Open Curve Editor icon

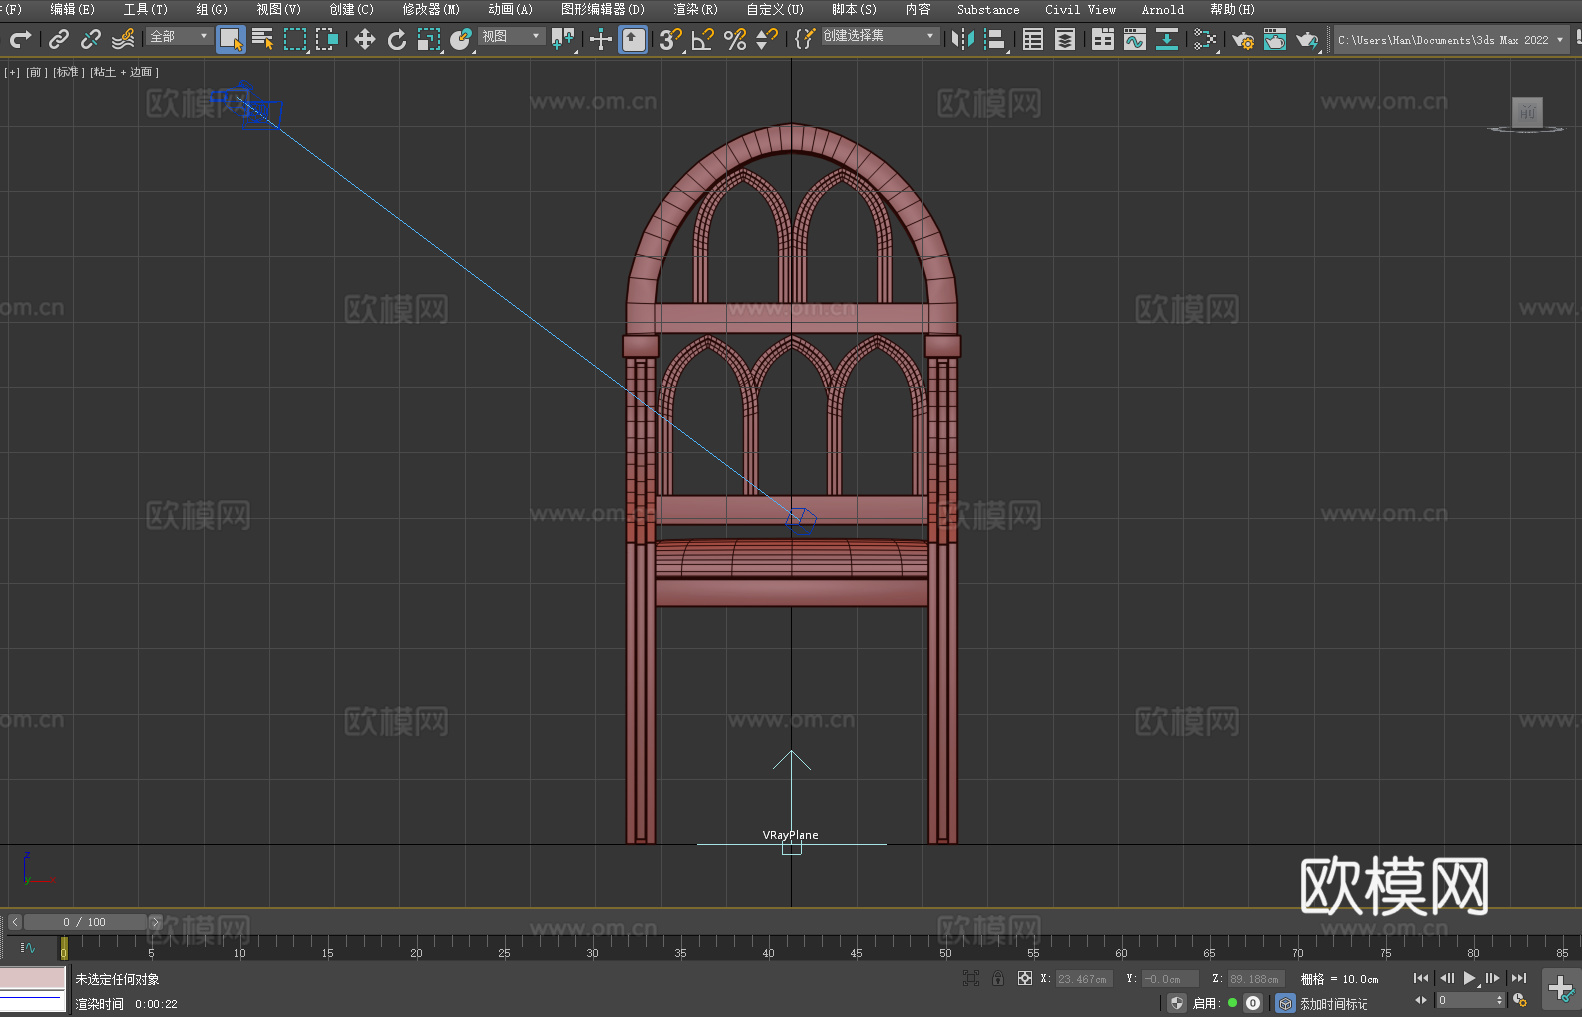click(x=1135, y=39)
